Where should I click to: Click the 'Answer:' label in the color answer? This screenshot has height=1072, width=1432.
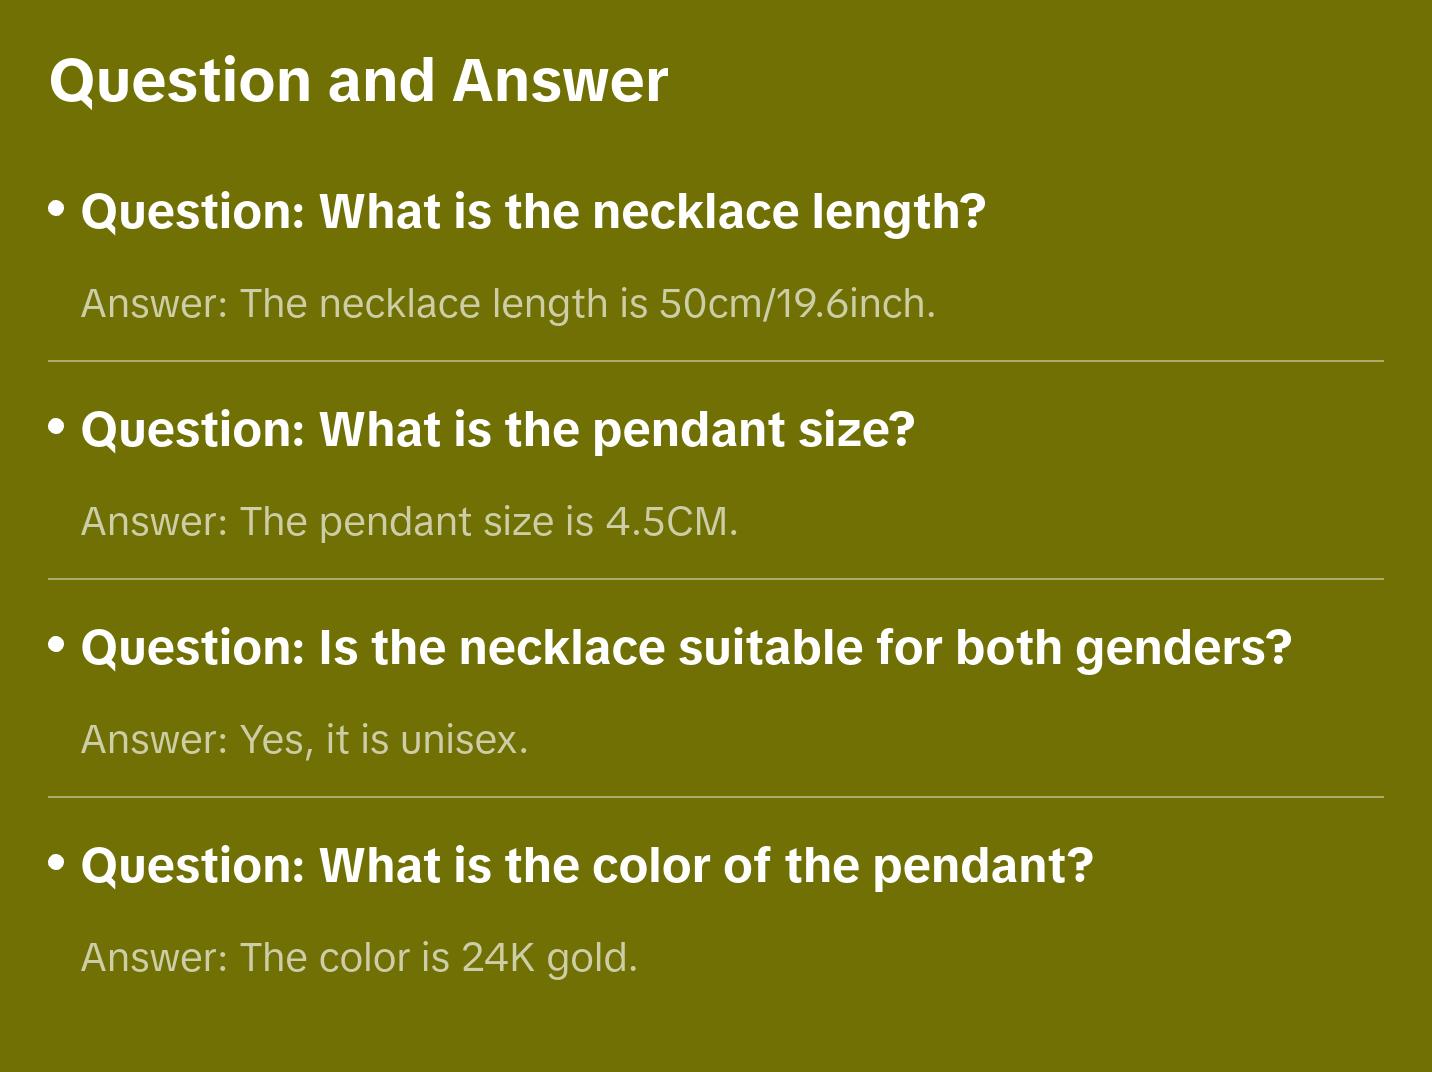coord(155,958)
